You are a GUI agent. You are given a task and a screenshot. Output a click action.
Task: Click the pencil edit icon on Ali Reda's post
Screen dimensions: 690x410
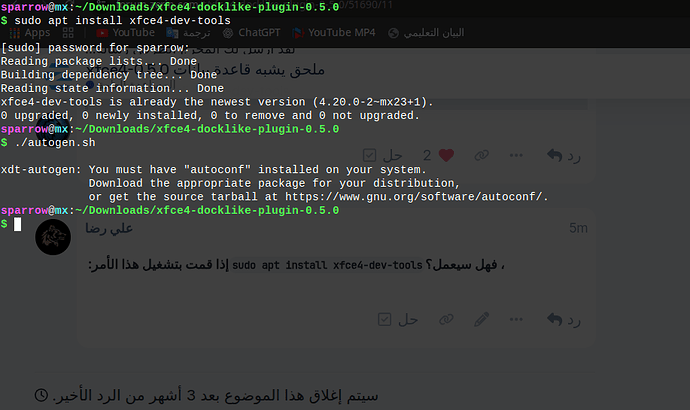(x=482, y=319)
